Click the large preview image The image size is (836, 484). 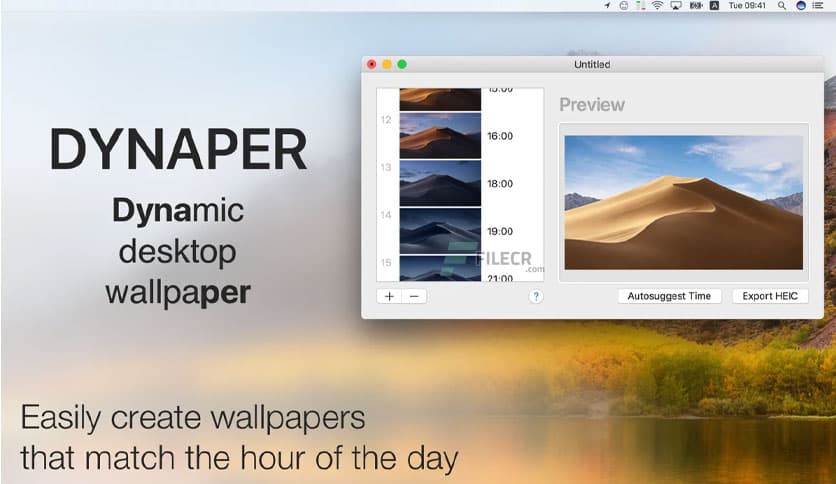tap(684, 203)
